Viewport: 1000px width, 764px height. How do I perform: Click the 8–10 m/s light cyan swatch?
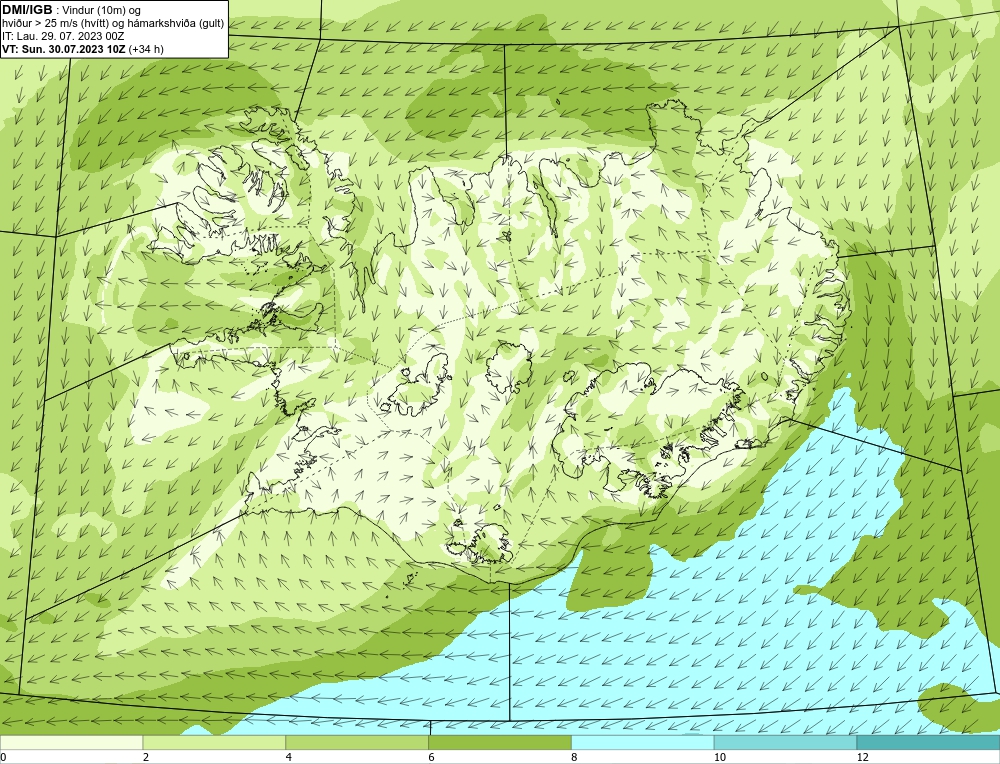click(643, 742)
